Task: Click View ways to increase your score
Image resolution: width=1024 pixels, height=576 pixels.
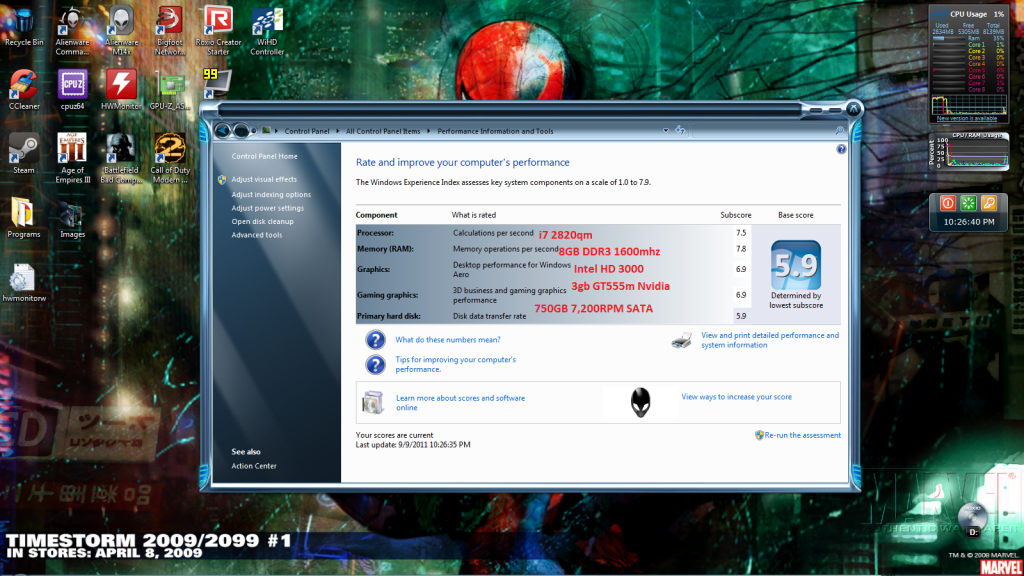Action: [736, 396]
